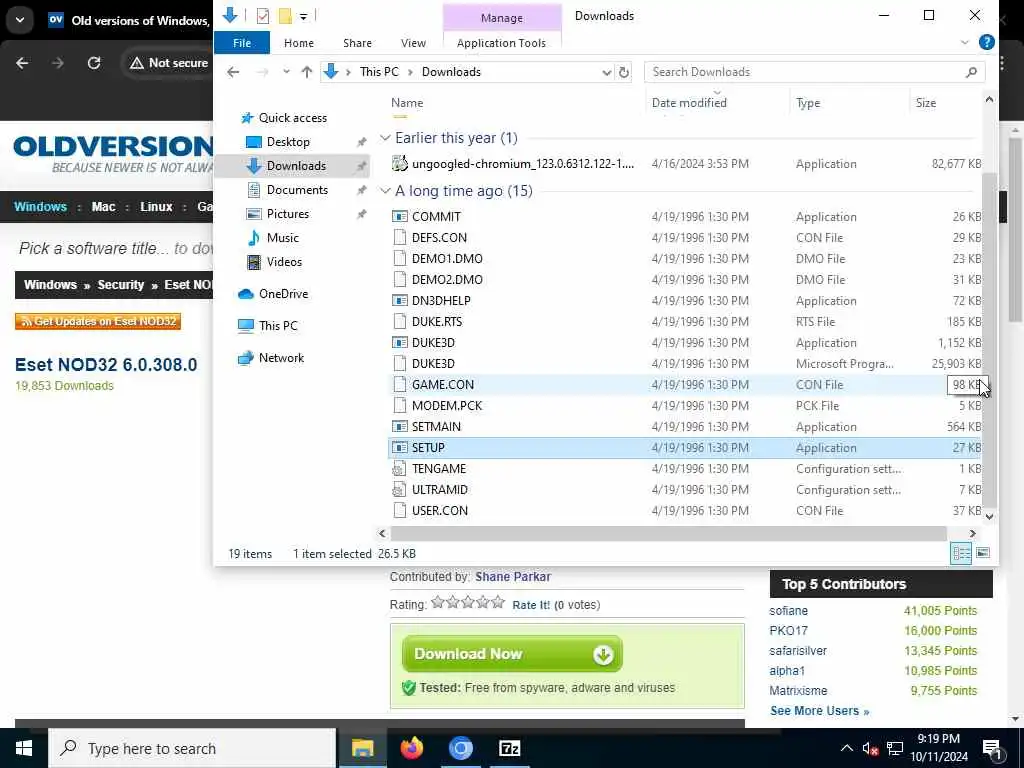The width and height of the screenshot is (1024, 768).
Task: Click vertical scrollbar down arrow in file list
Action: click(989, 517)
